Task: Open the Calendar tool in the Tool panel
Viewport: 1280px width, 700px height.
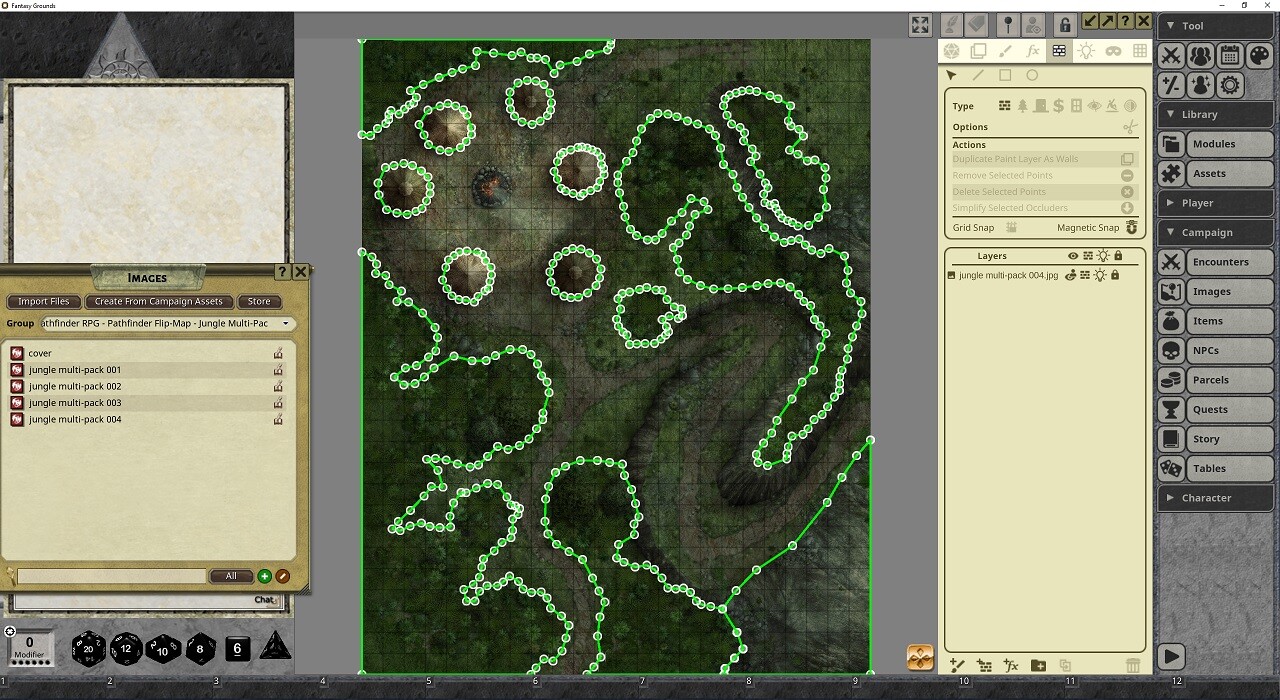Action: coord(1230,55)
